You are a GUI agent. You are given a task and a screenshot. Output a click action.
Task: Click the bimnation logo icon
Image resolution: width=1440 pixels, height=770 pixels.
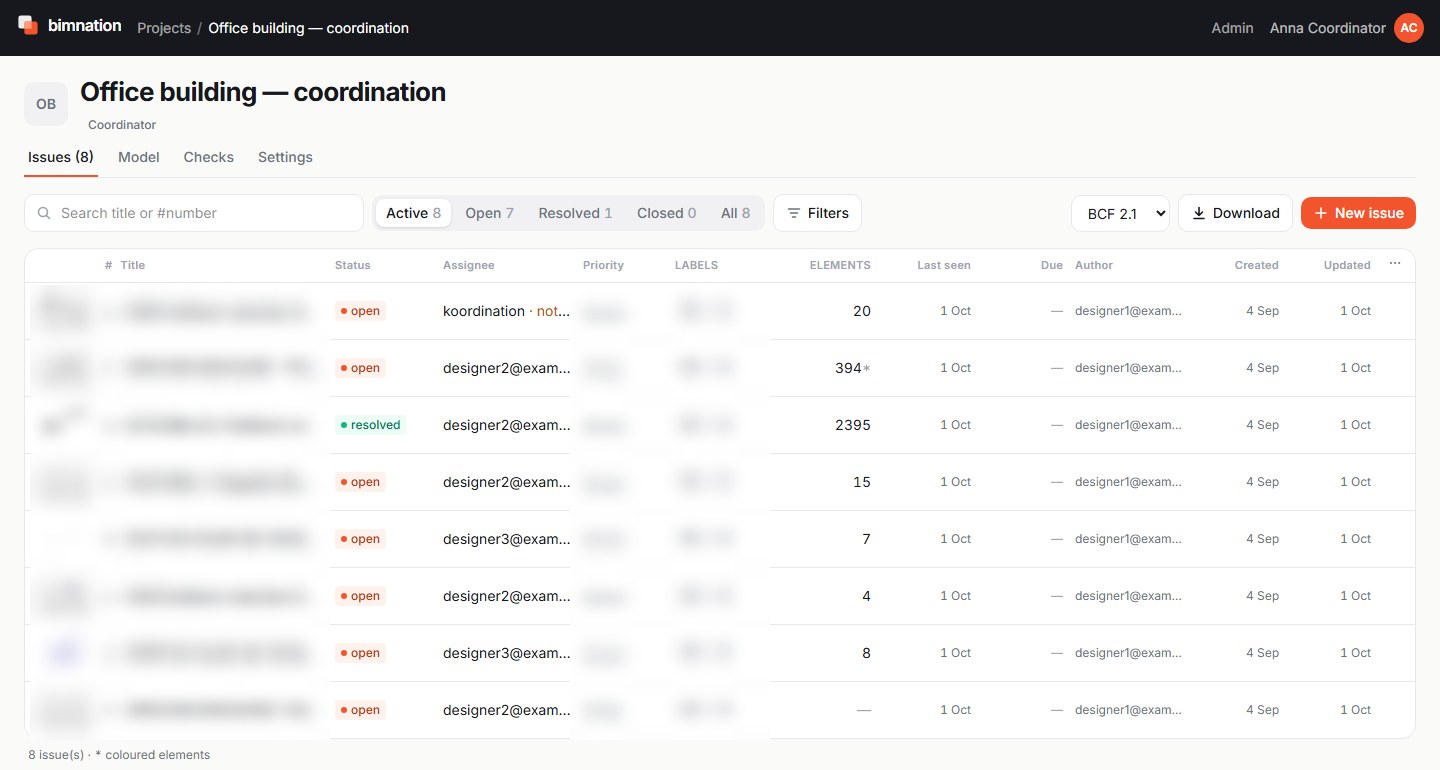click(28, 26)
